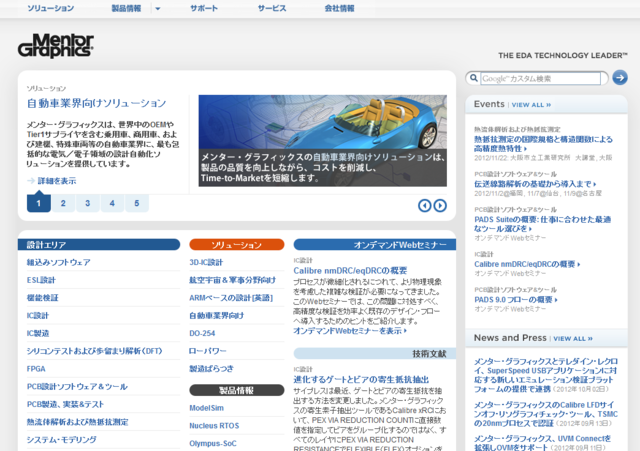Open the 製品情報 menu item

point(126,8)
